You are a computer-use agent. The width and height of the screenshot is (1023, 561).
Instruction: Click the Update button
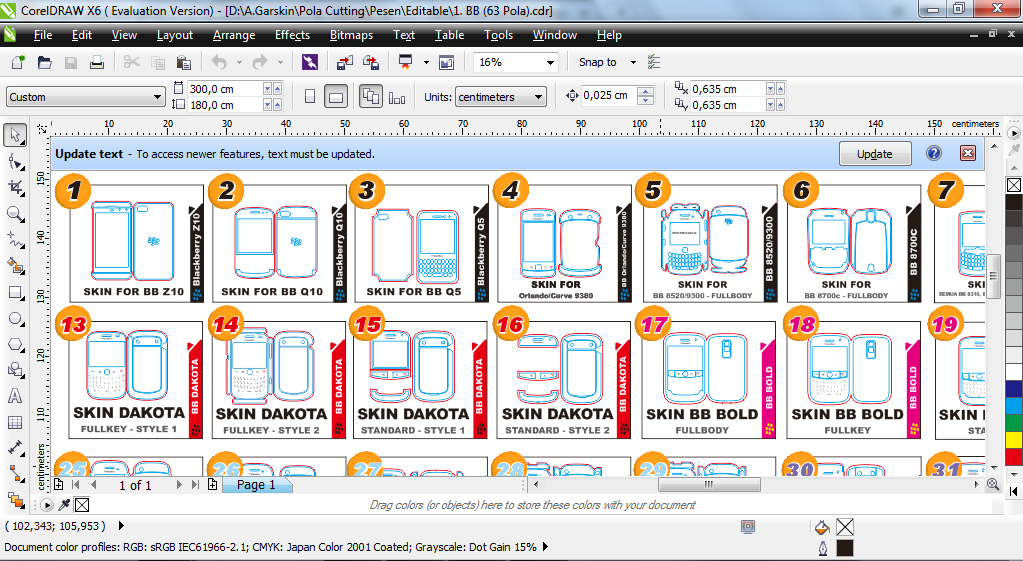coord(875,153)
